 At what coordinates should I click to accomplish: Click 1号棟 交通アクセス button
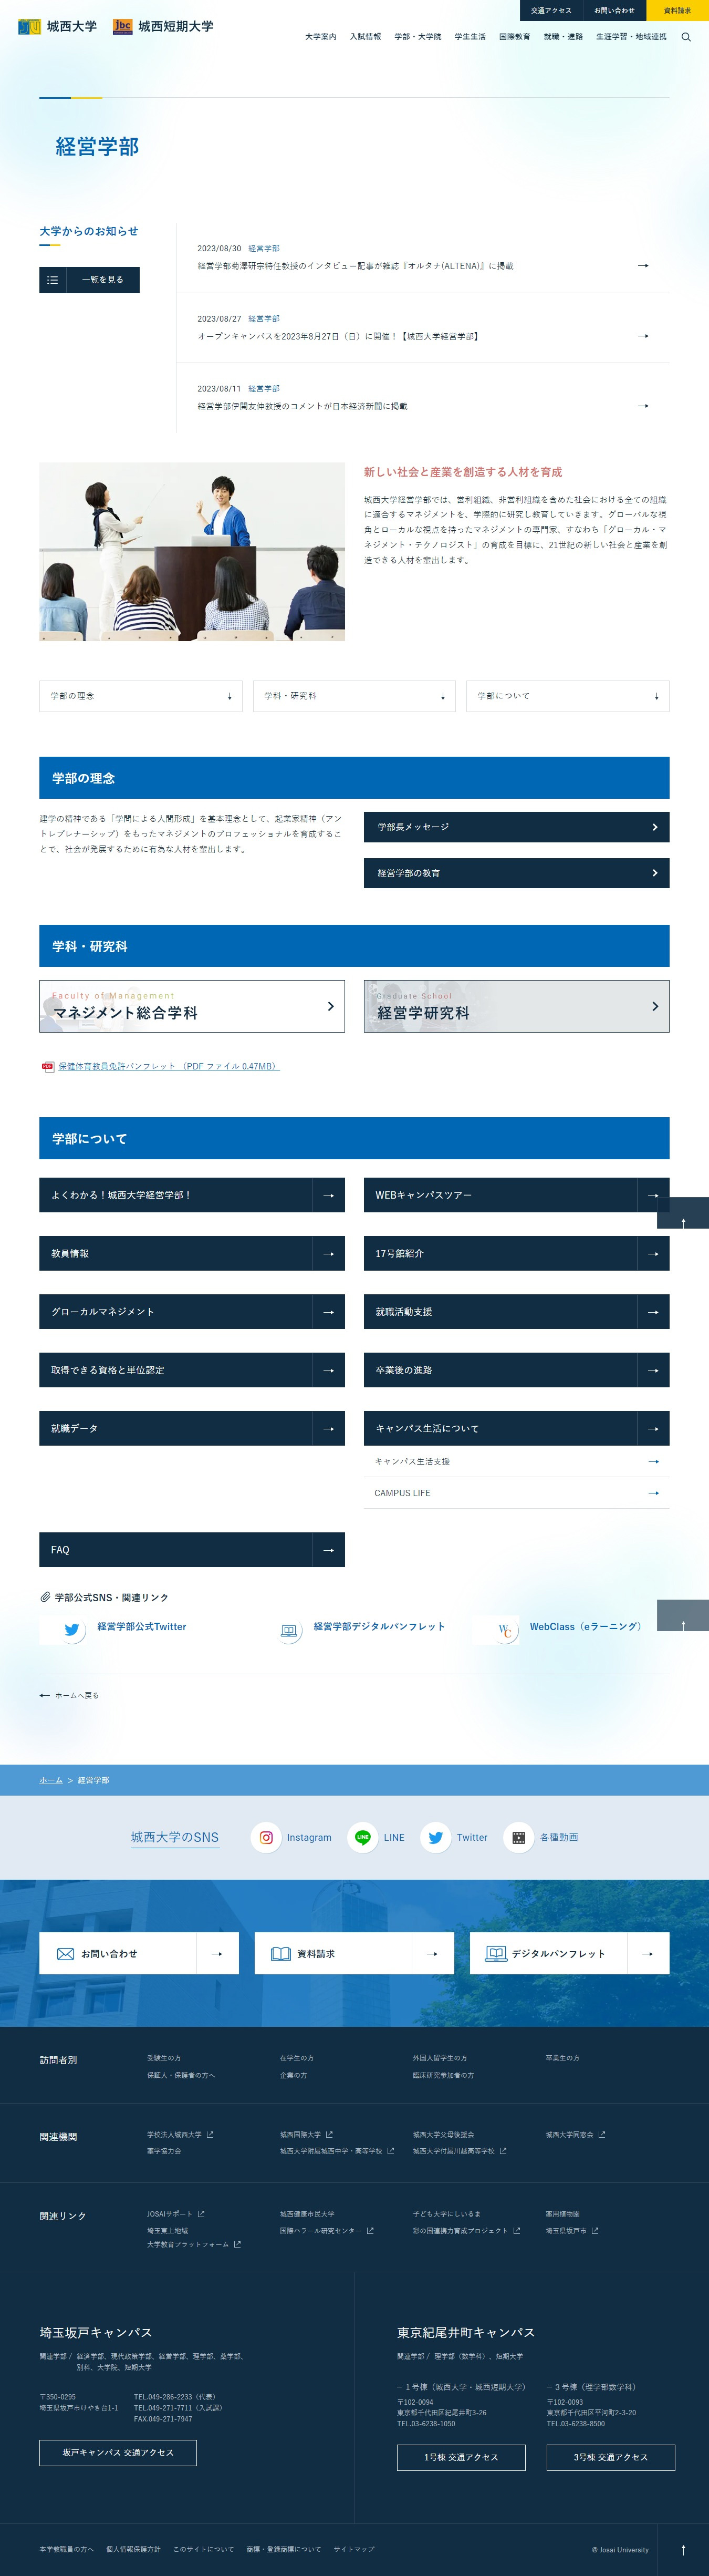tap(461, 2457)
